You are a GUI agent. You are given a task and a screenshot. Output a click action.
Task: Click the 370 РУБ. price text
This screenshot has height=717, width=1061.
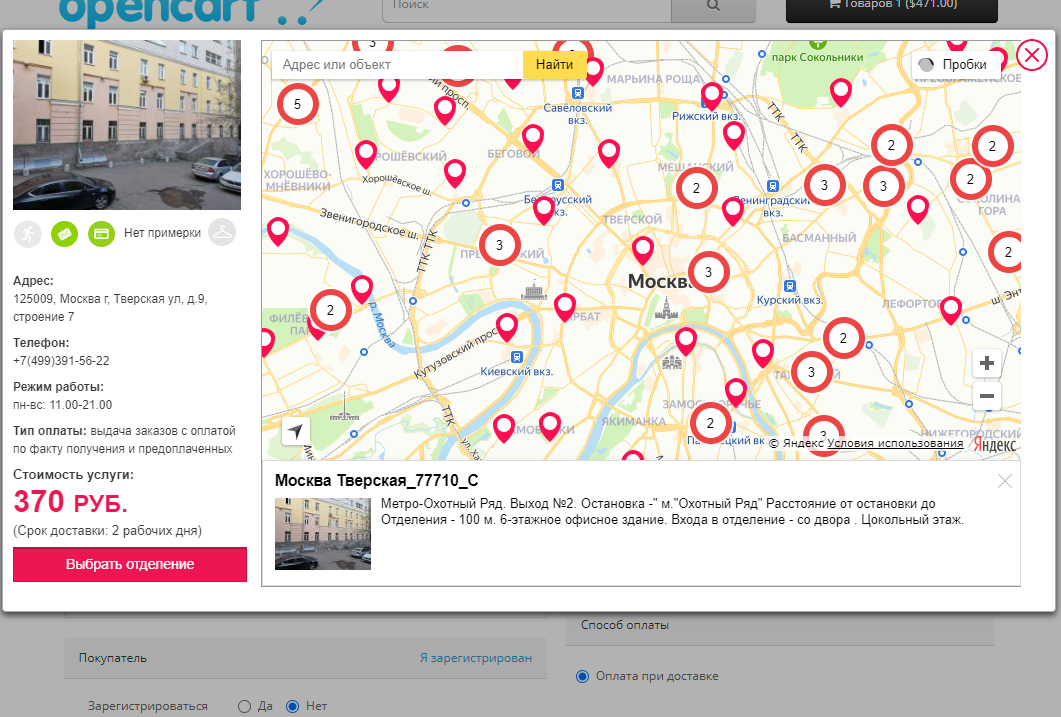pos(70,503)
